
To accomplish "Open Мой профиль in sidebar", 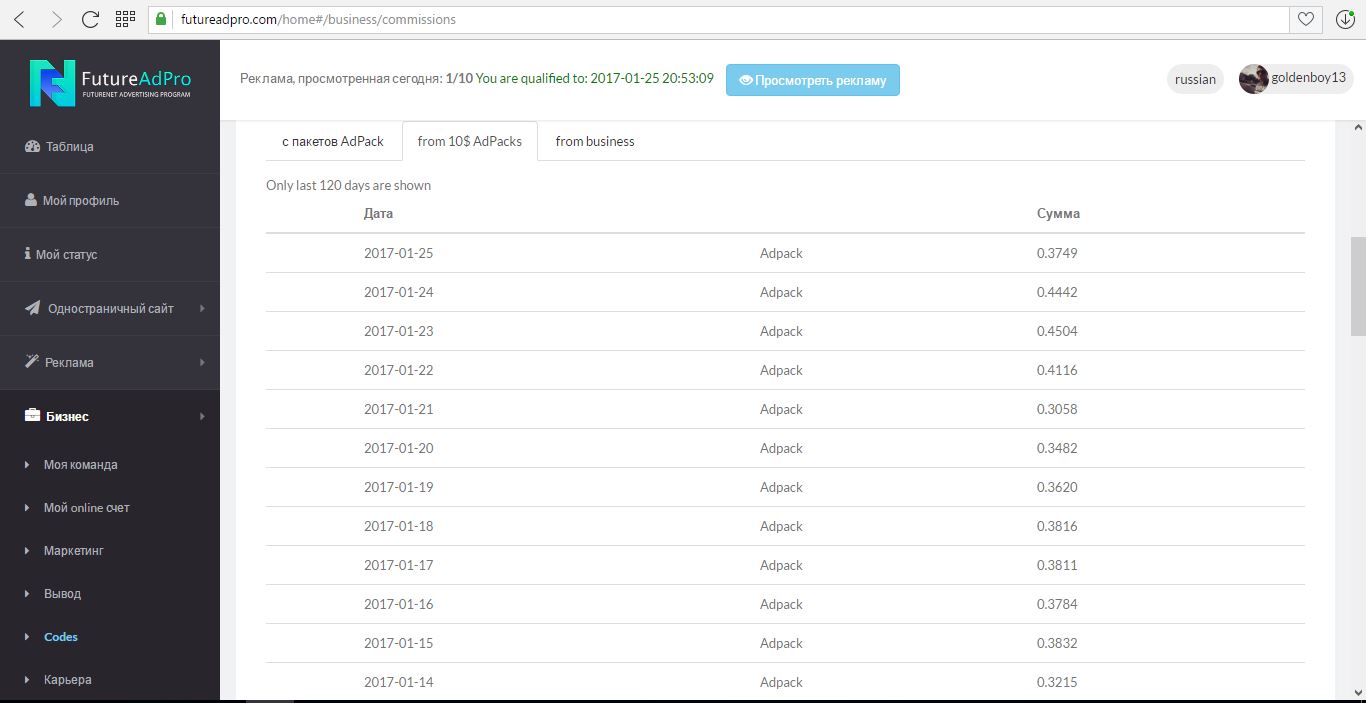I will pyautogui.click(x=80, y=200).
